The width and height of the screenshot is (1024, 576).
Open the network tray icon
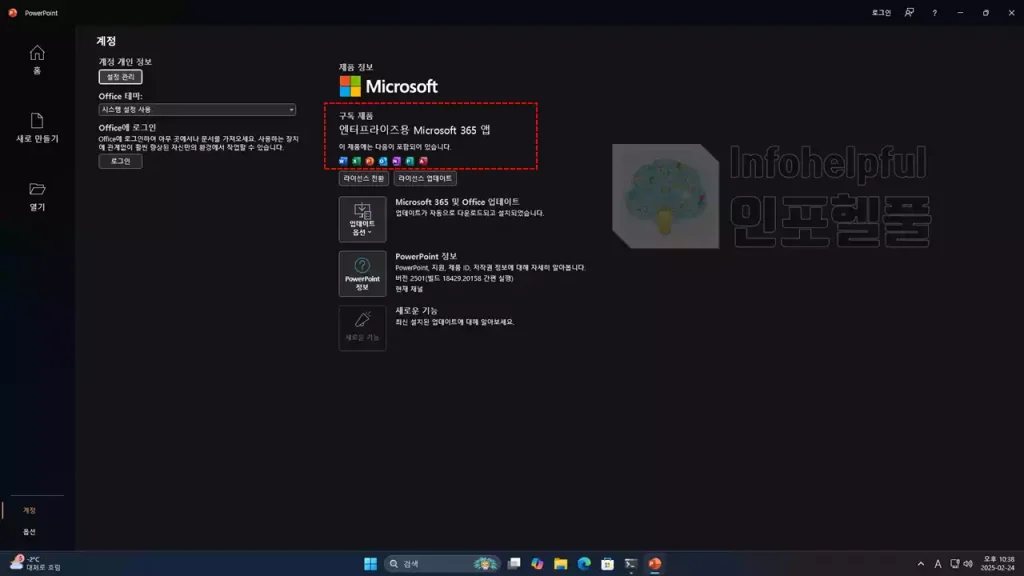pyautogui.click(x=955, y=564)
